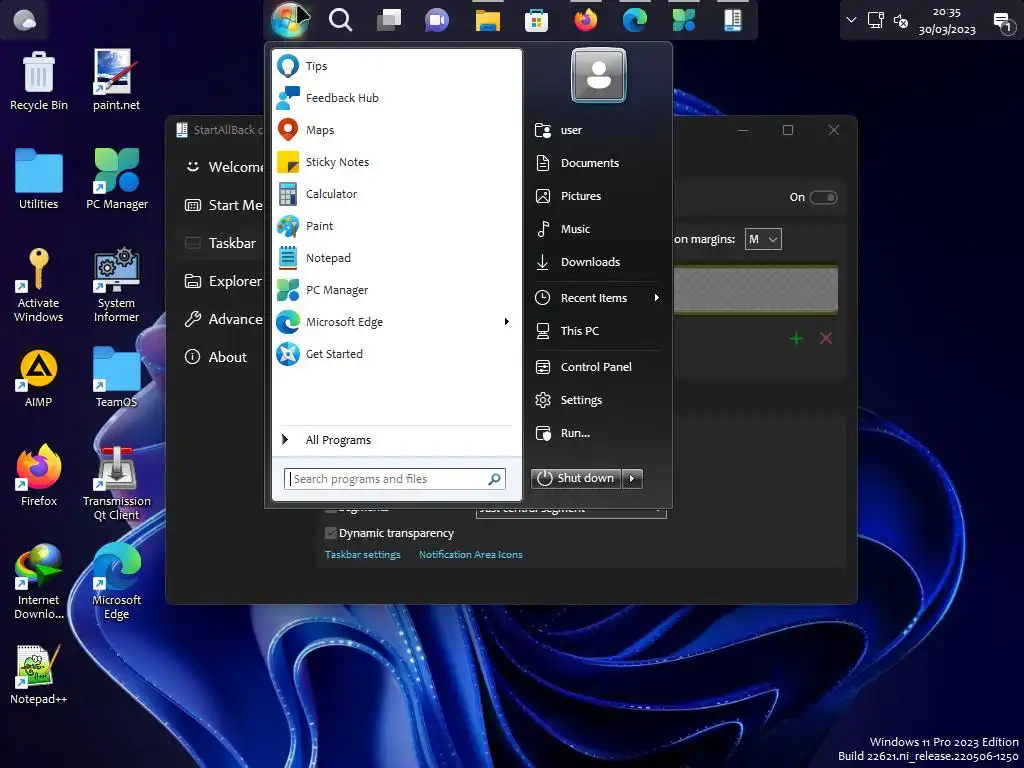Select Start Menu in the StartAllBack sidebar

[222, 205]
